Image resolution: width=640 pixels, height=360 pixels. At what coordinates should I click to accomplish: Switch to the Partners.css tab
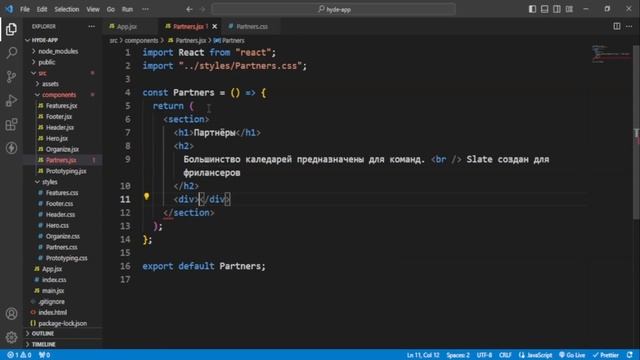click(x=252, y=27)
